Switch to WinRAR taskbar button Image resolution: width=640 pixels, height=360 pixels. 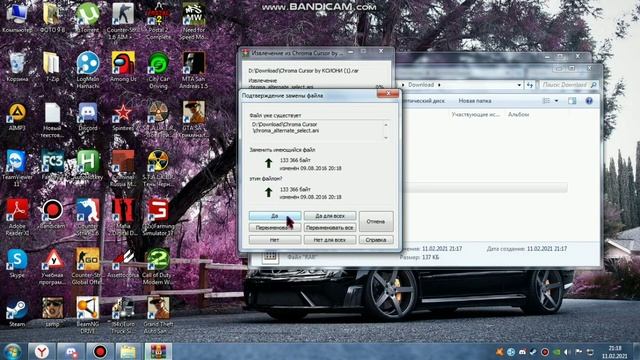tap(158, 351)
